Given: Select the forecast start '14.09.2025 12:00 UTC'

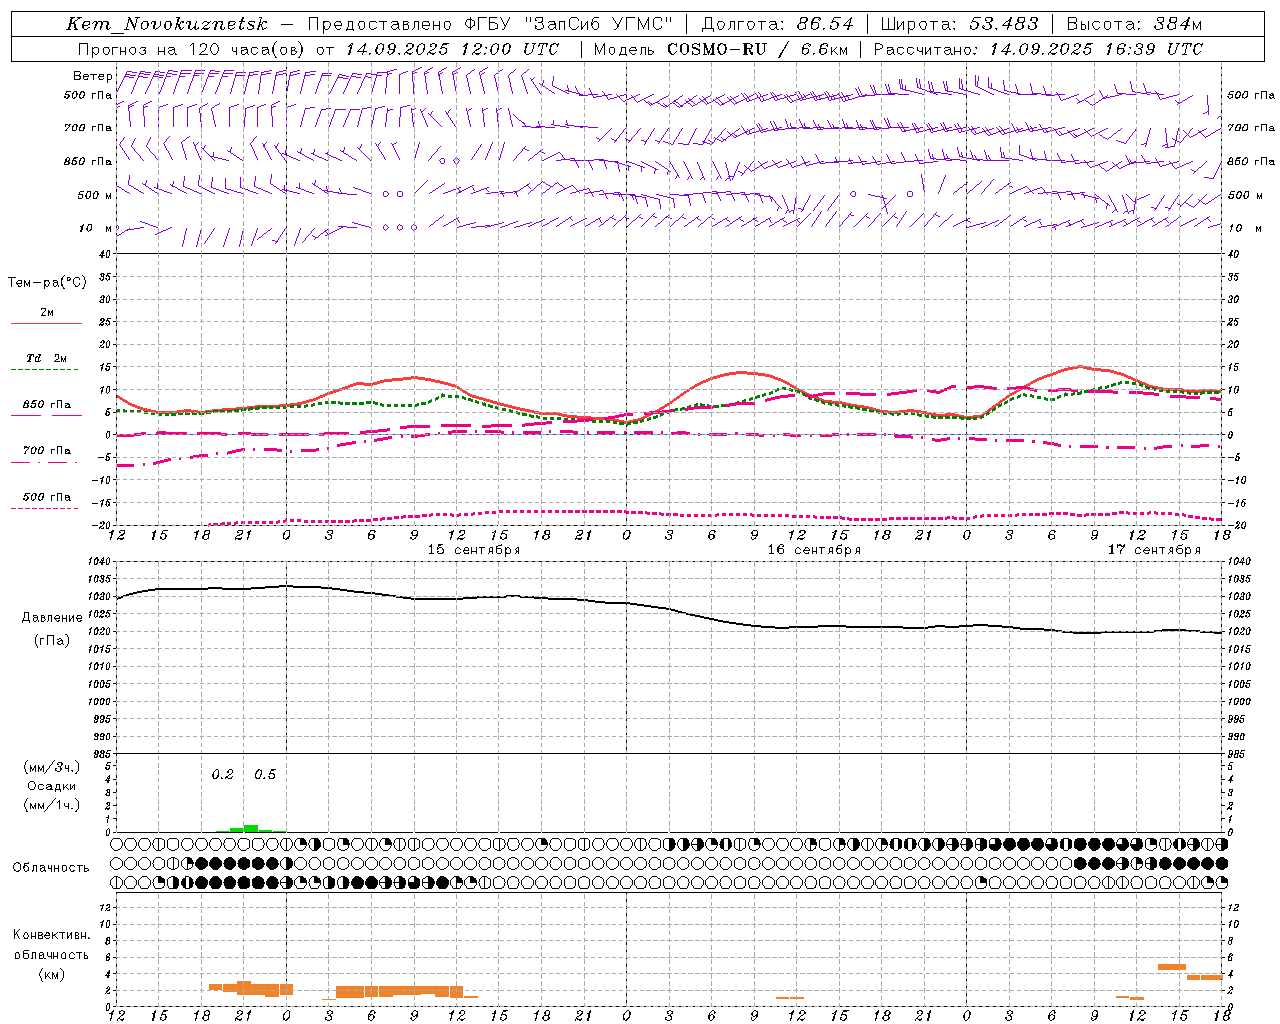Looking at the screenshot, I should coord(452,49).
